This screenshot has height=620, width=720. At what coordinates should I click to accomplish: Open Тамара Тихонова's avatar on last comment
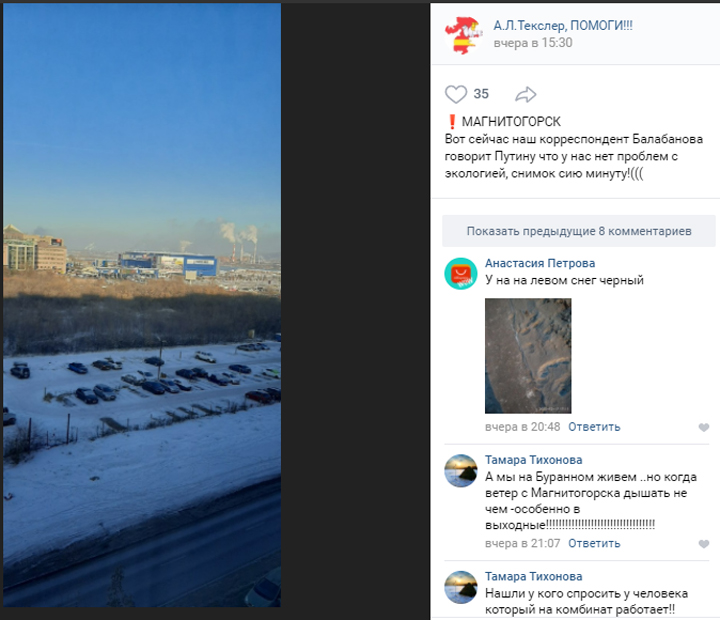pos(461,587)
